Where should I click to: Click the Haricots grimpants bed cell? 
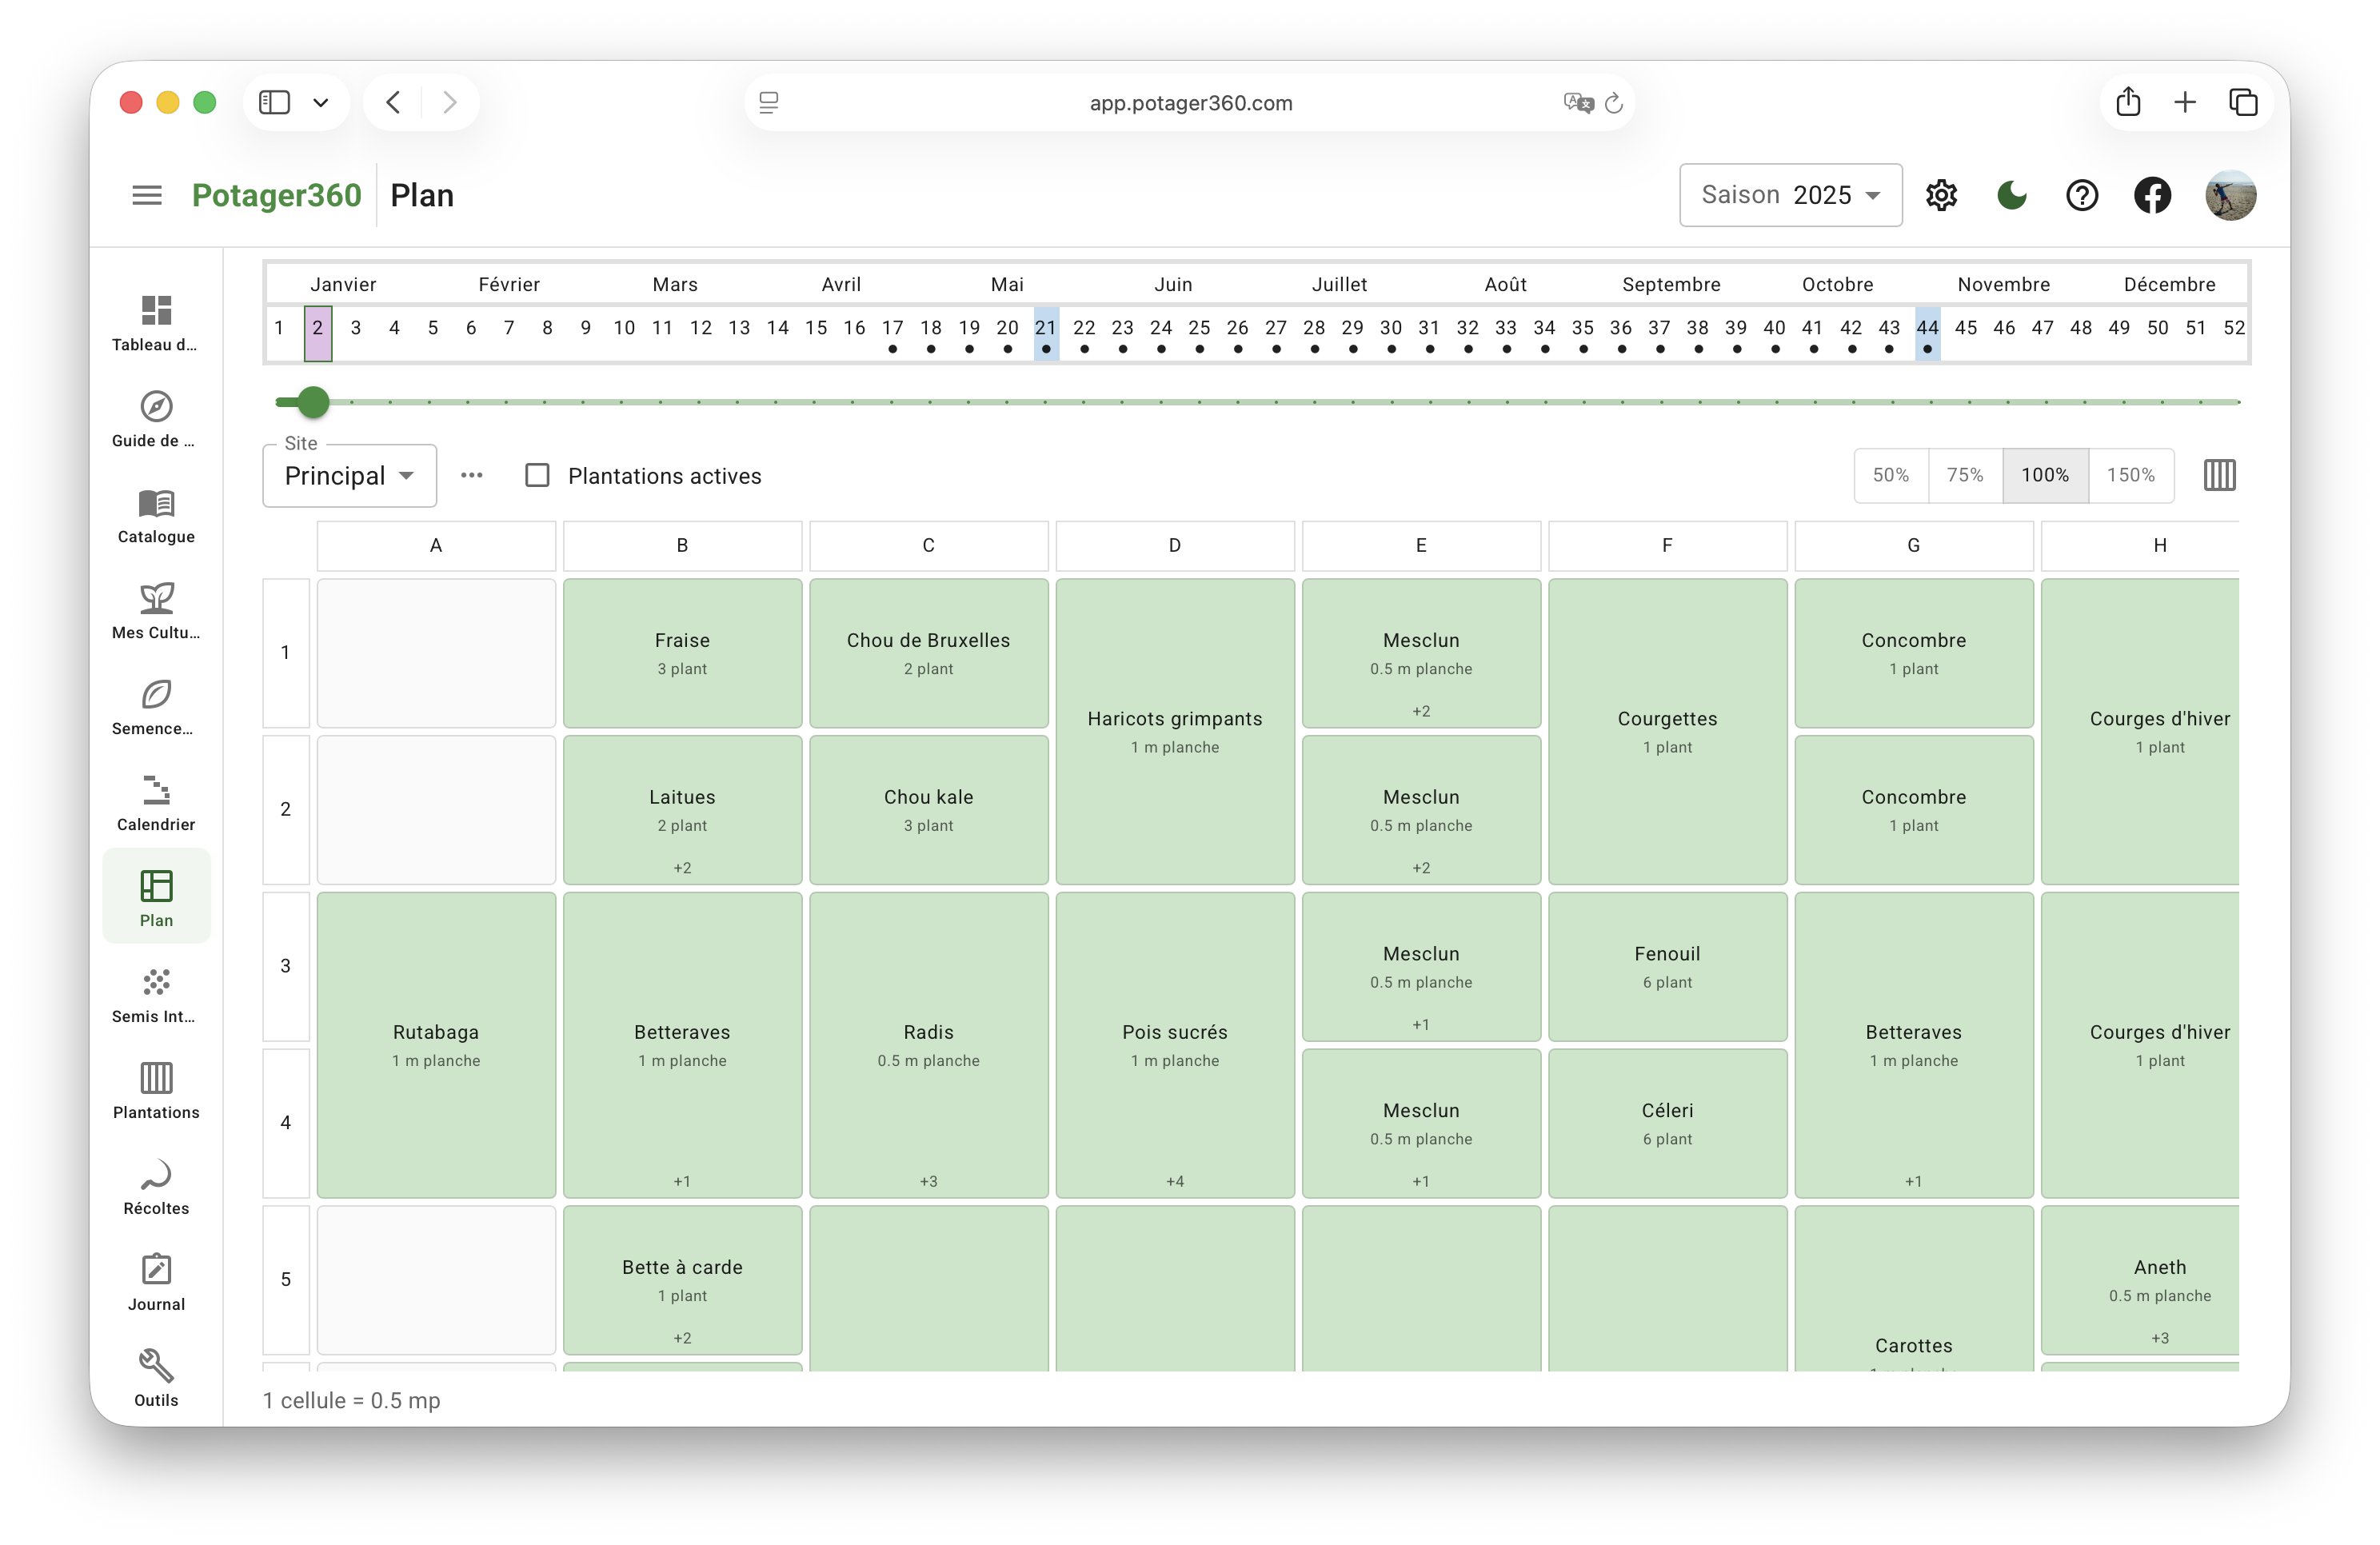(x=1174, y=731)
